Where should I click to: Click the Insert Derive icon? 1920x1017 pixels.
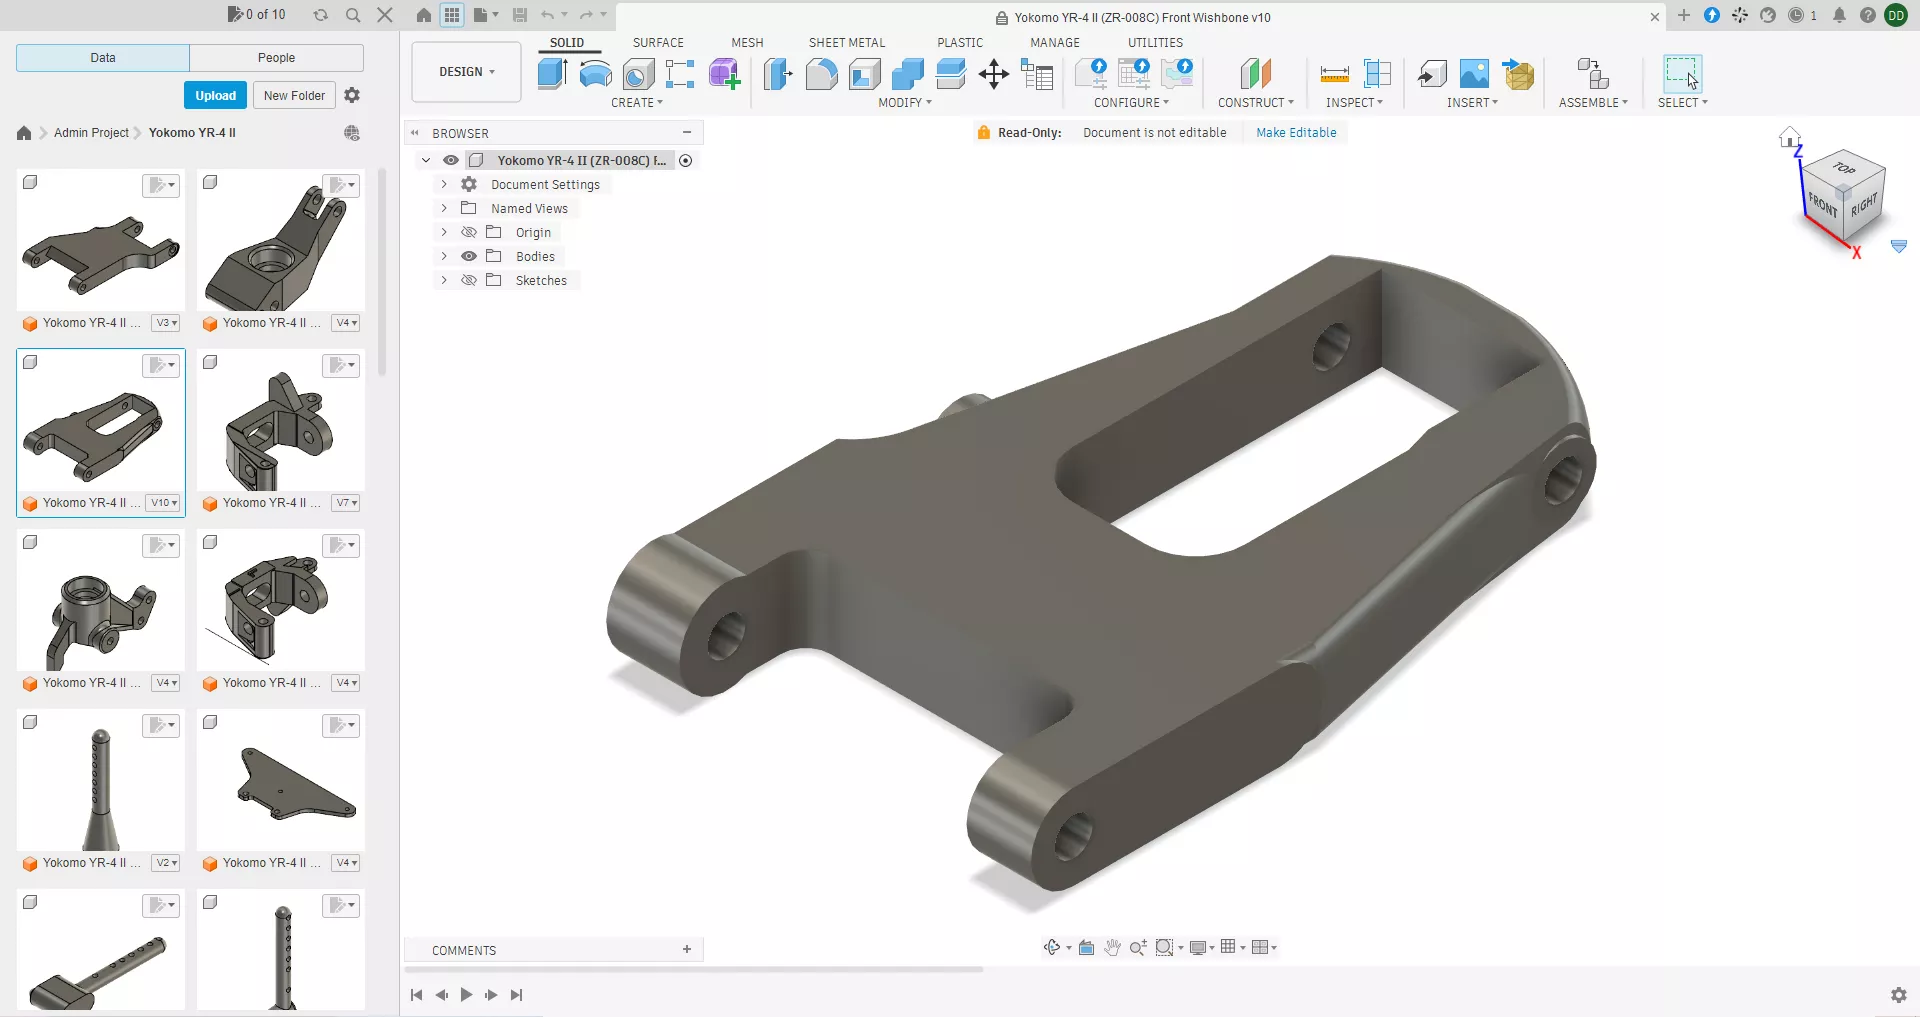[1432, 74]
